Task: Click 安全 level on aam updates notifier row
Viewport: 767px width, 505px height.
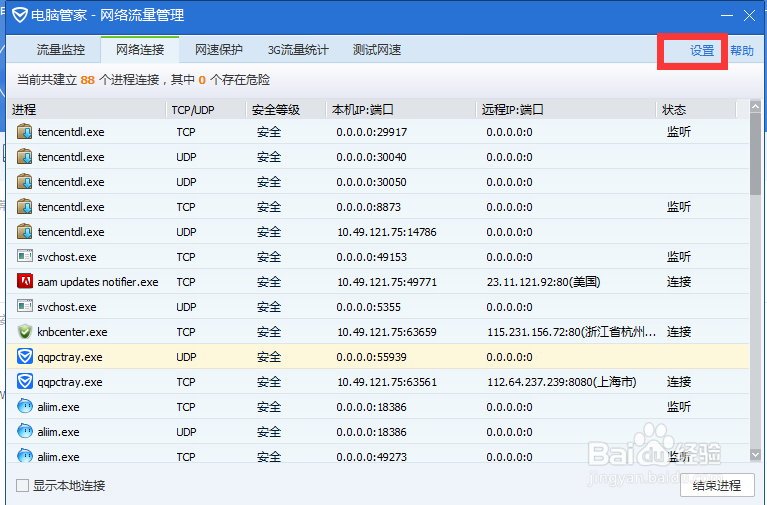Action: click(269, 282)
